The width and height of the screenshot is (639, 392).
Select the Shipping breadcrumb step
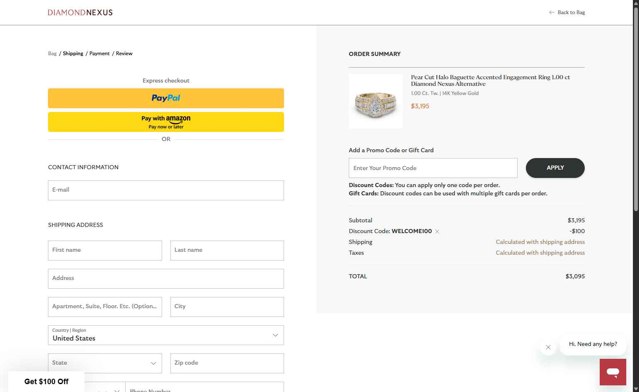[x=73, y=53]
